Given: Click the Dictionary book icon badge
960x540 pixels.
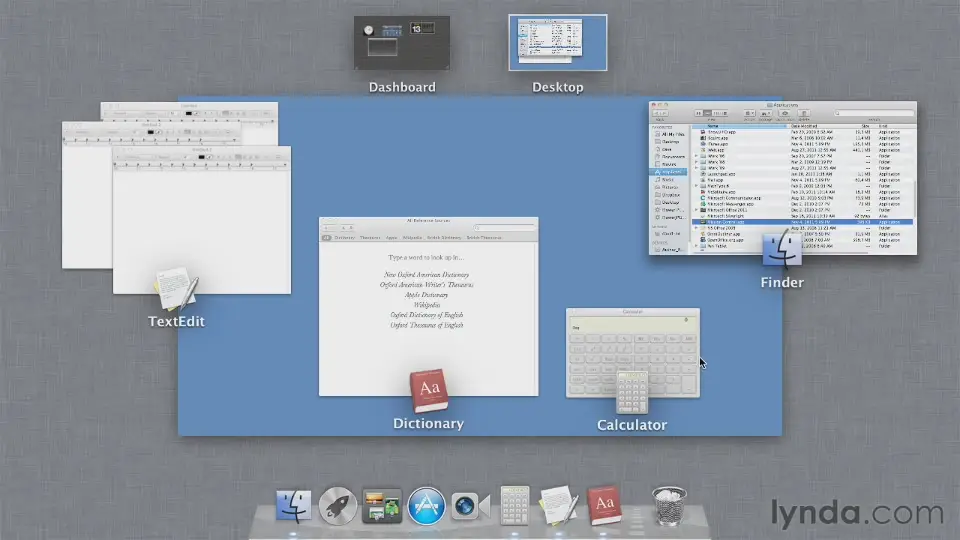Looking at the screenshot, I should [x=429, y=391].
